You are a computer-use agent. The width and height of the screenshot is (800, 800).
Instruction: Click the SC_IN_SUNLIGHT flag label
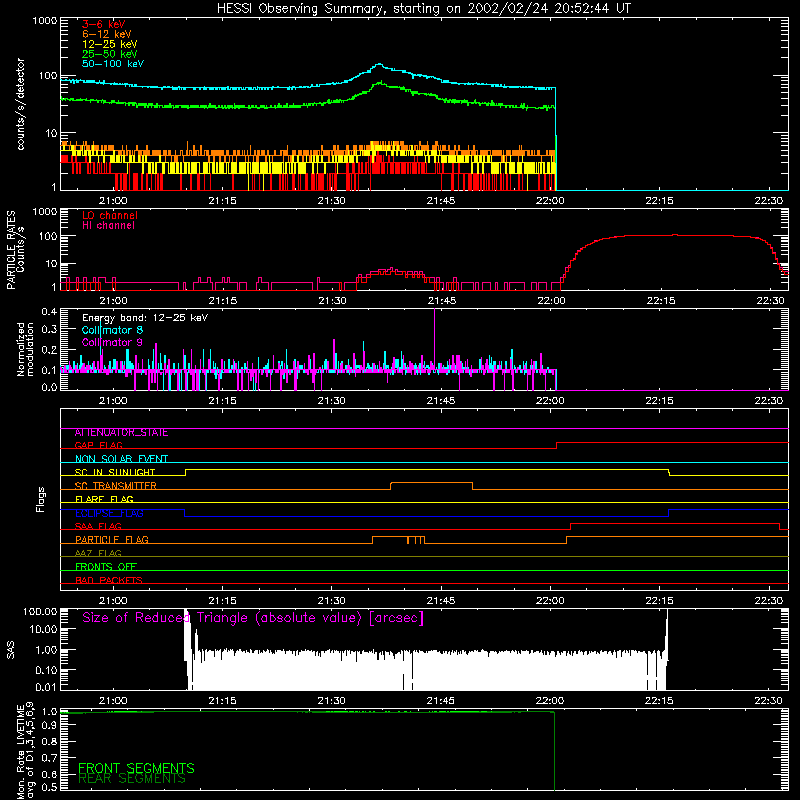point(115,472)
